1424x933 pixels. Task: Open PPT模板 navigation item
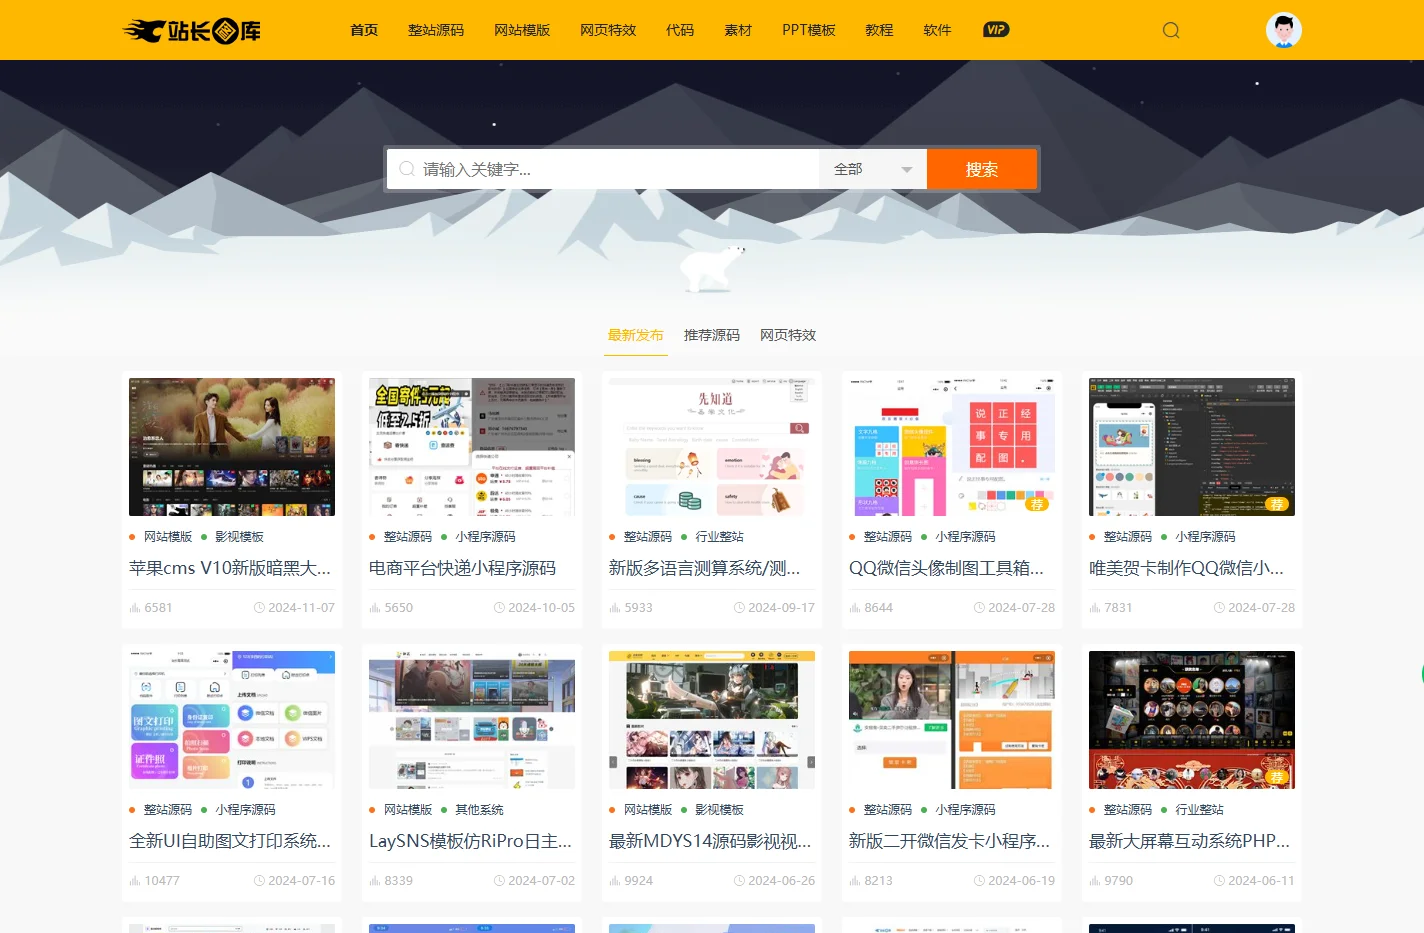tap(809, 30)
